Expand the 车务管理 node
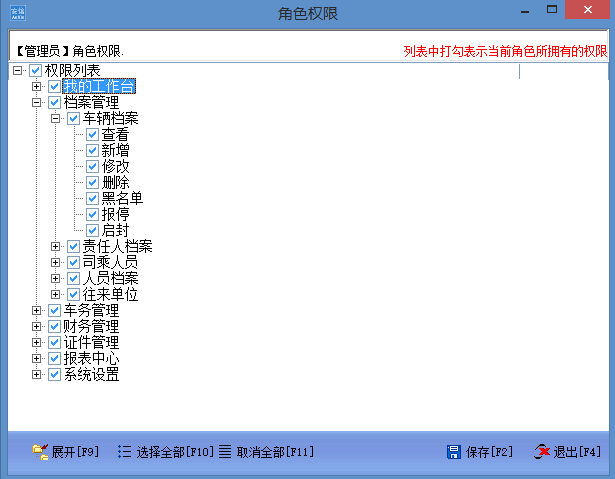Image resolution: width=615 pixels, height=479 pixels. coord(36,310)
